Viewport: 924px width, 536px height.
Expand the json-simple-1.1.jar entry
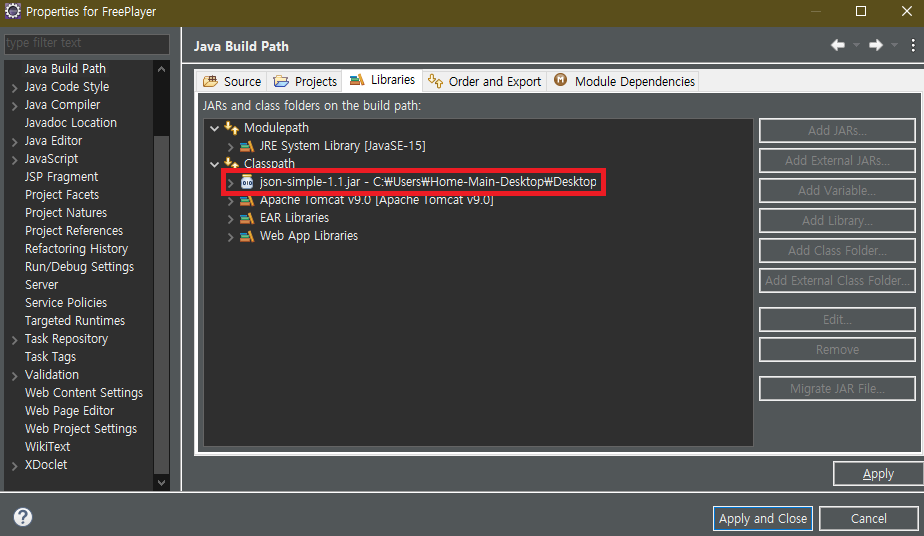point(230,183)
